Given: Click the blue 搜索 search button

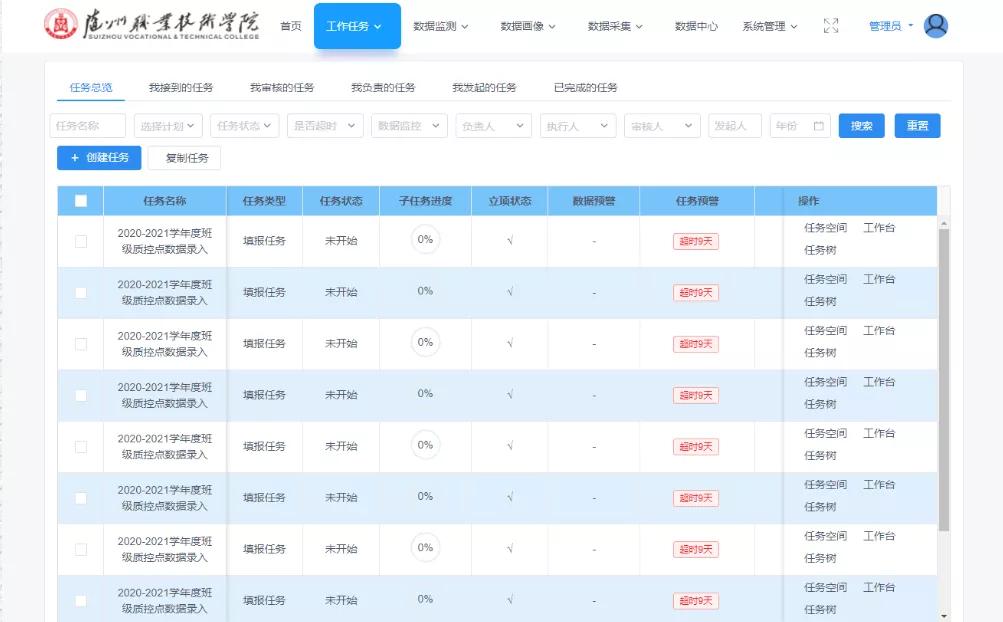Looking at the screenshot, I should (x=860, y=126).
